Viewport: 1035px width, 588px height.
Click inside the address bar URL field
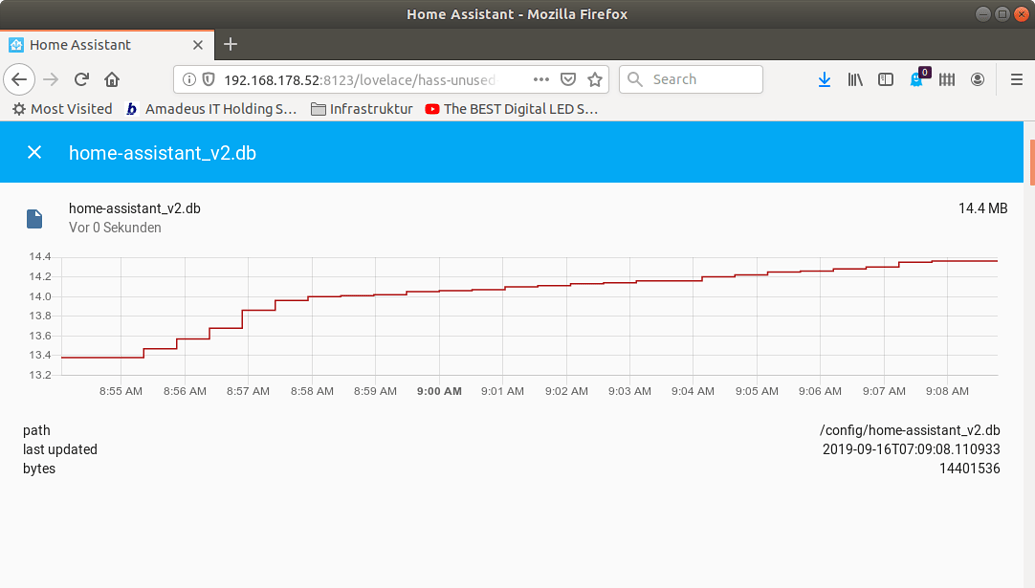tap(350, 79)
